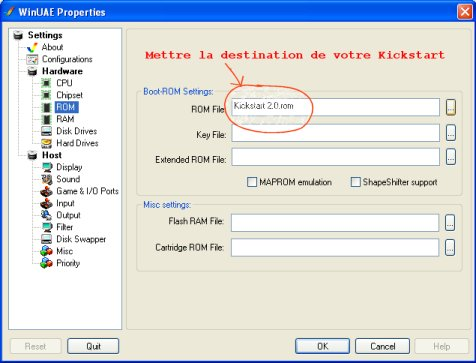The height and width of the screenshot is (363, 476).
Task: Browse for Cartridge ROM File
Action: coord(450,248)
